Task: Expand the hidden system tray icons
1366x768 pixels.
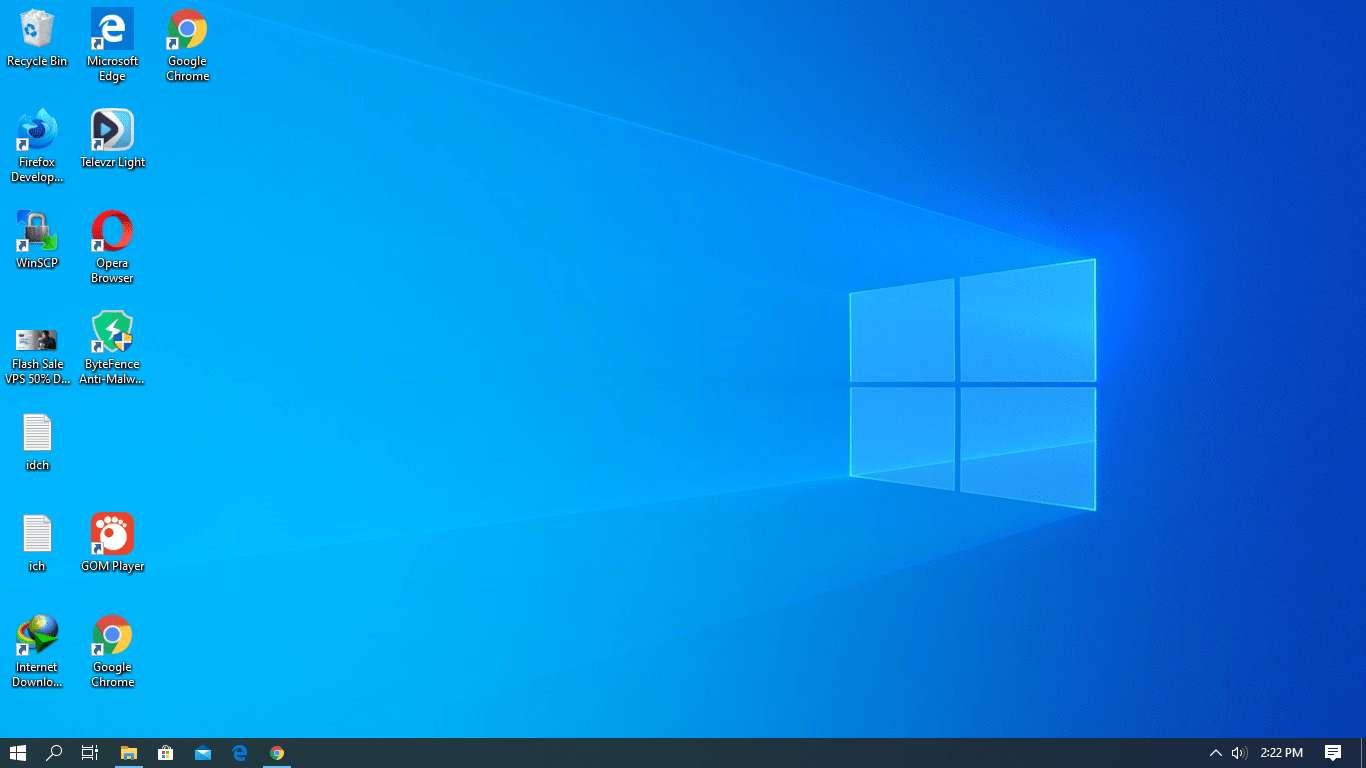Action: [x=1215, y=753]
